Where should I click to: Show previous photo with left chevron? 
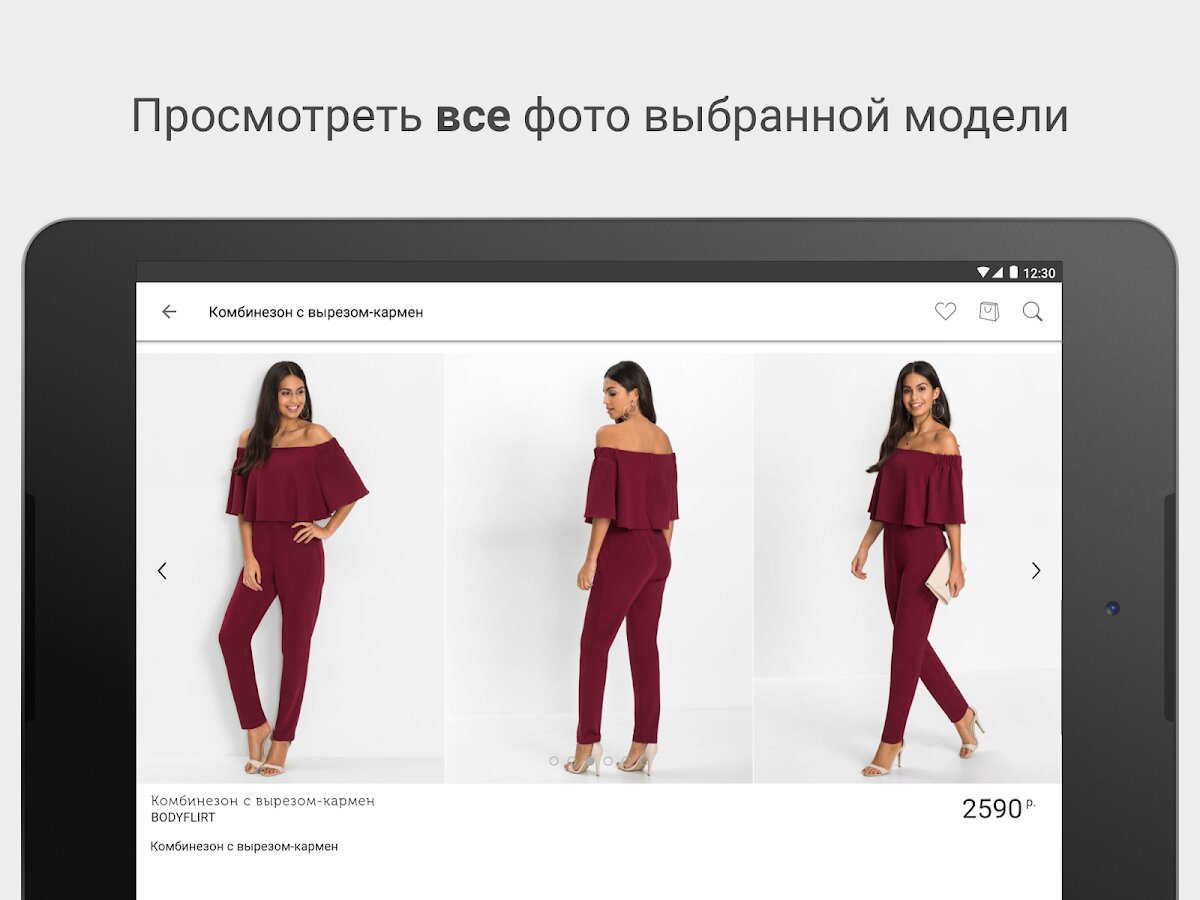pyautogui.click(x=162, y=571)
